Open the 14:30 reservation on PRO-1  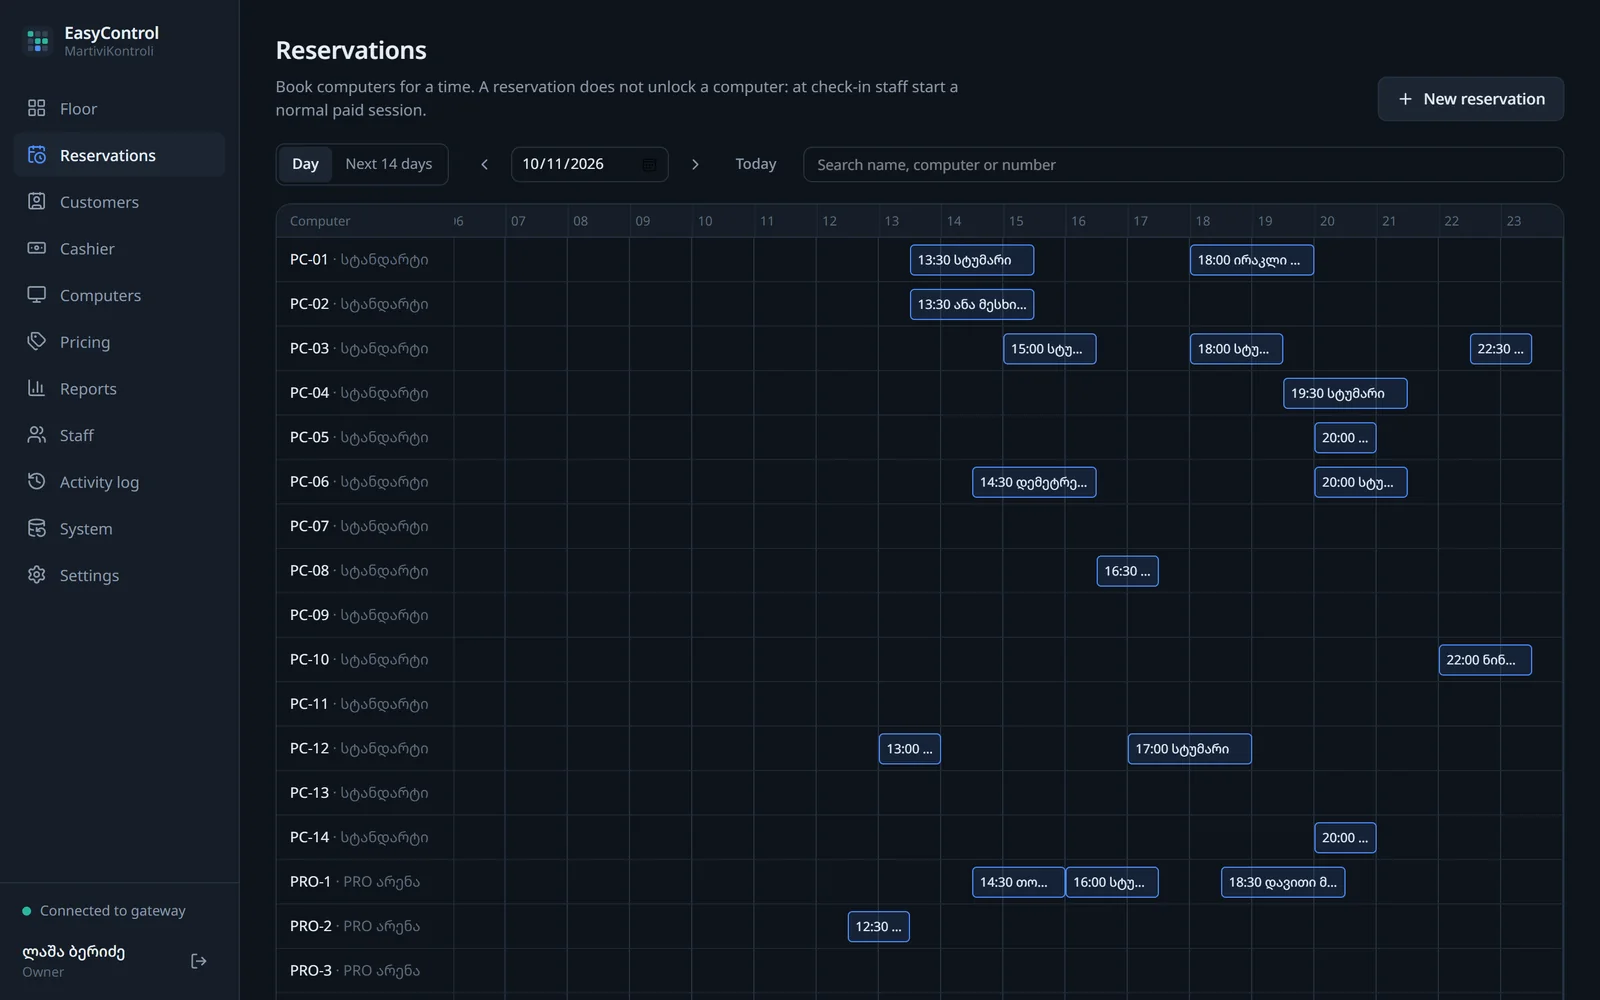coord(1018,882)
